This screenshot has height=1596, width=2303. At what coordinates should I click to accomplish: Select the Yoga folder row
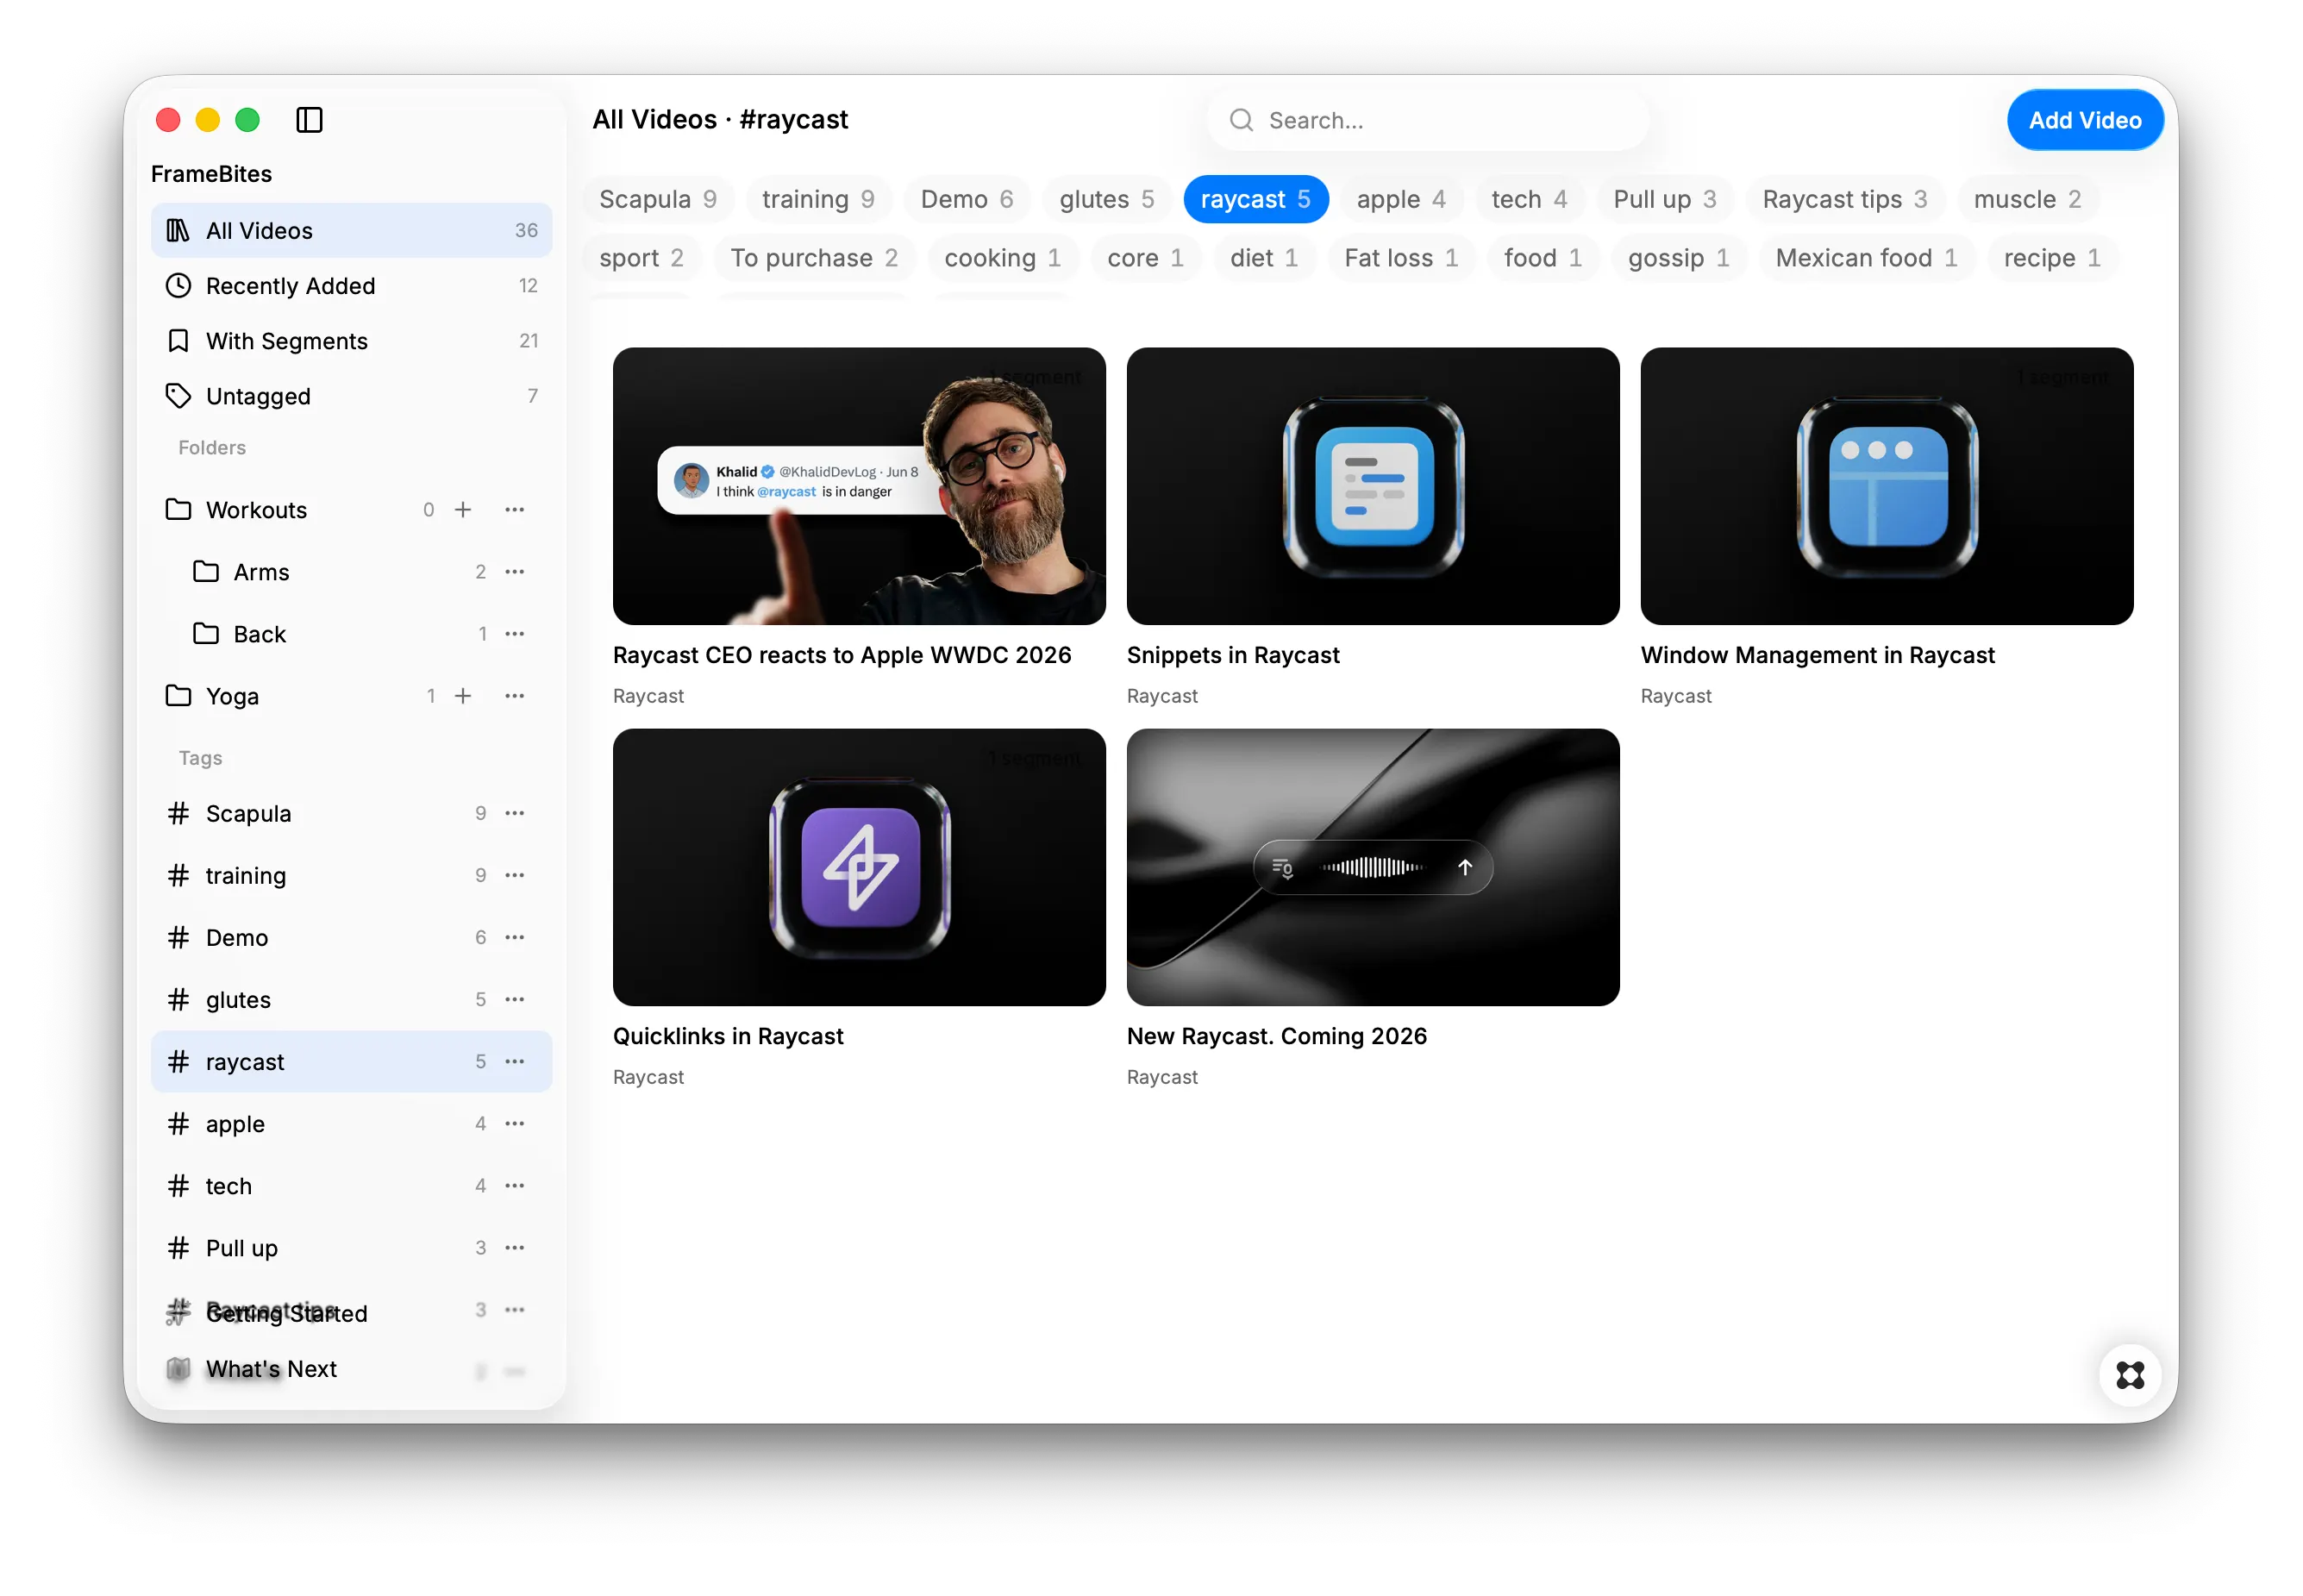(351, 696)
